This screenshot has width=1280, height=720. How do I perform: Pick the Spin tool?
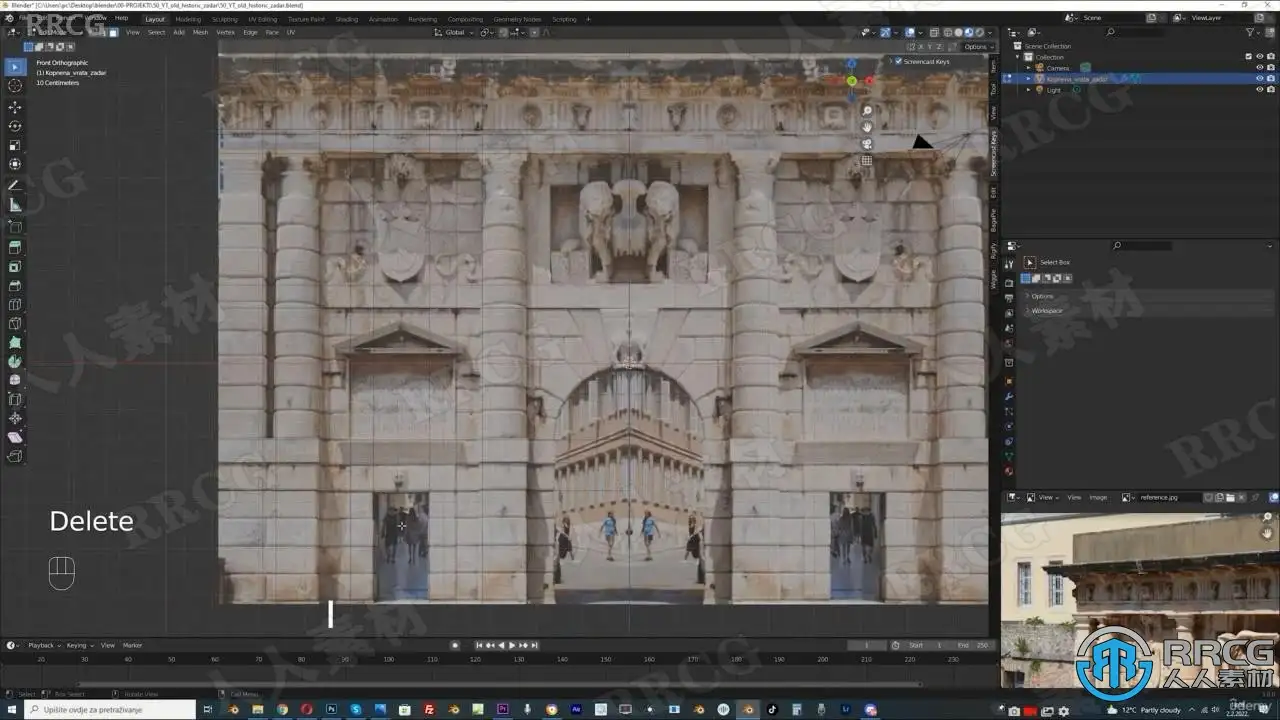click(15, 362)
